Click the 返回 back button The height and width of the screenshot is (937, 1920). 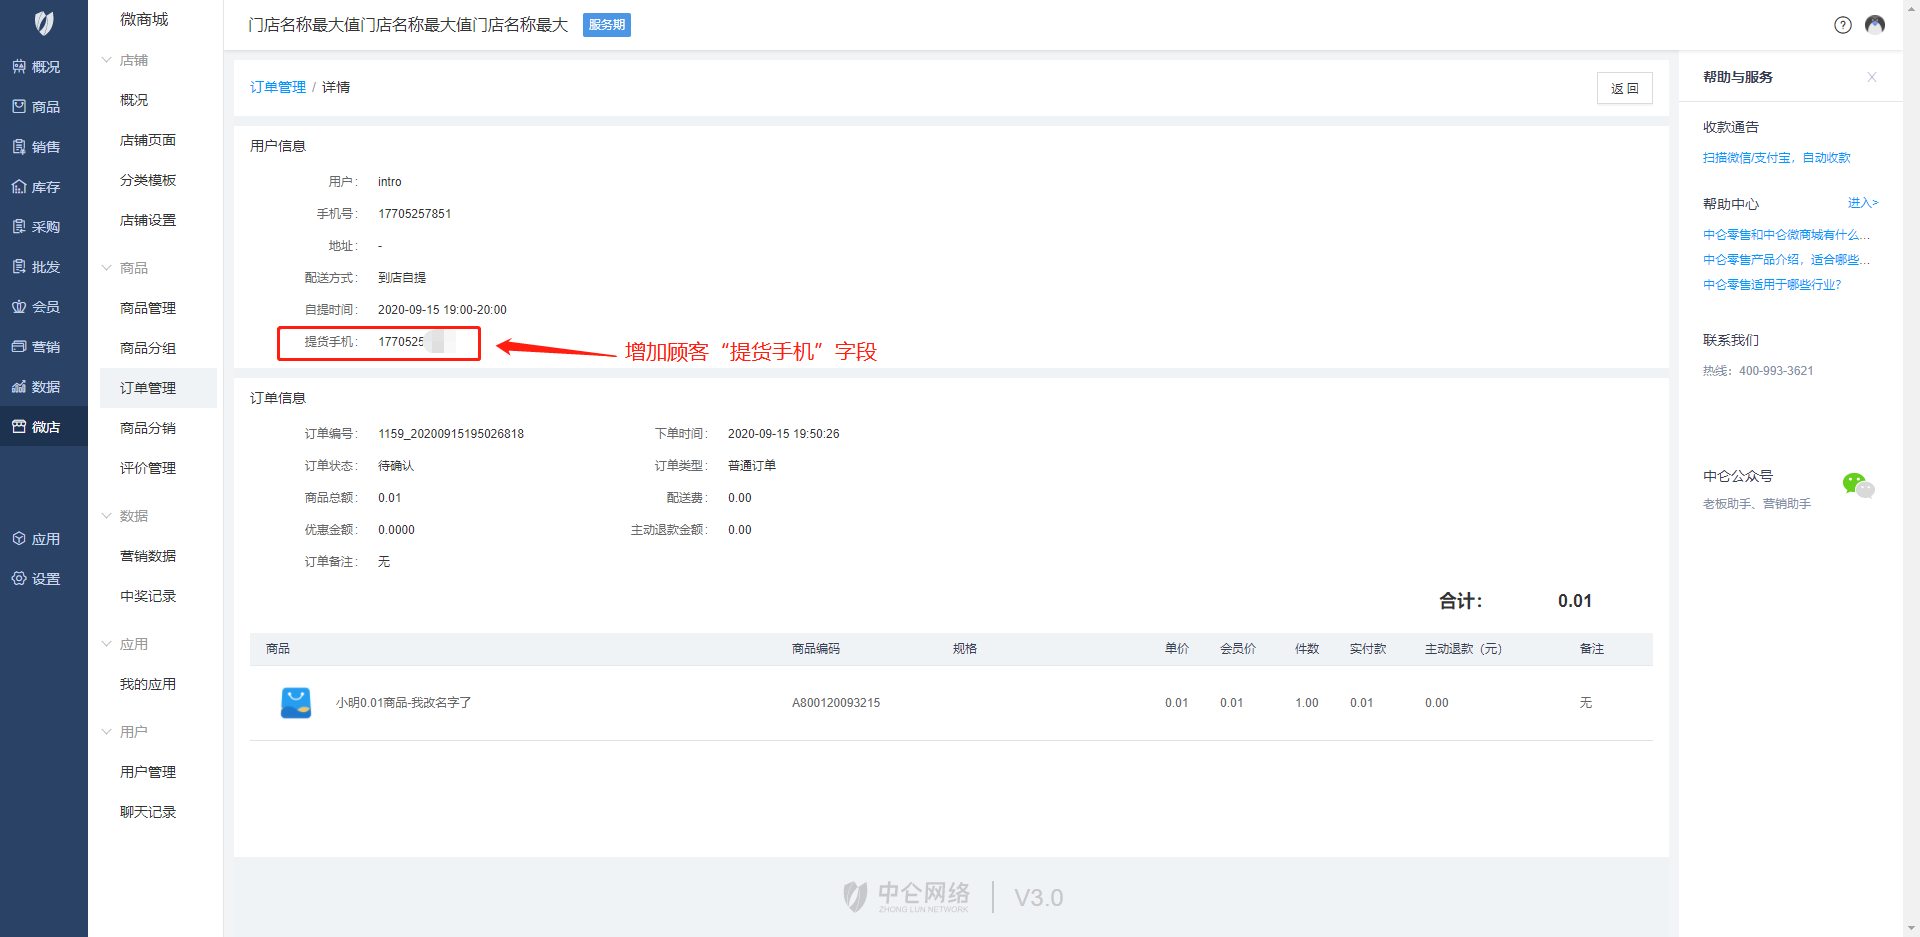[1624, 88]
